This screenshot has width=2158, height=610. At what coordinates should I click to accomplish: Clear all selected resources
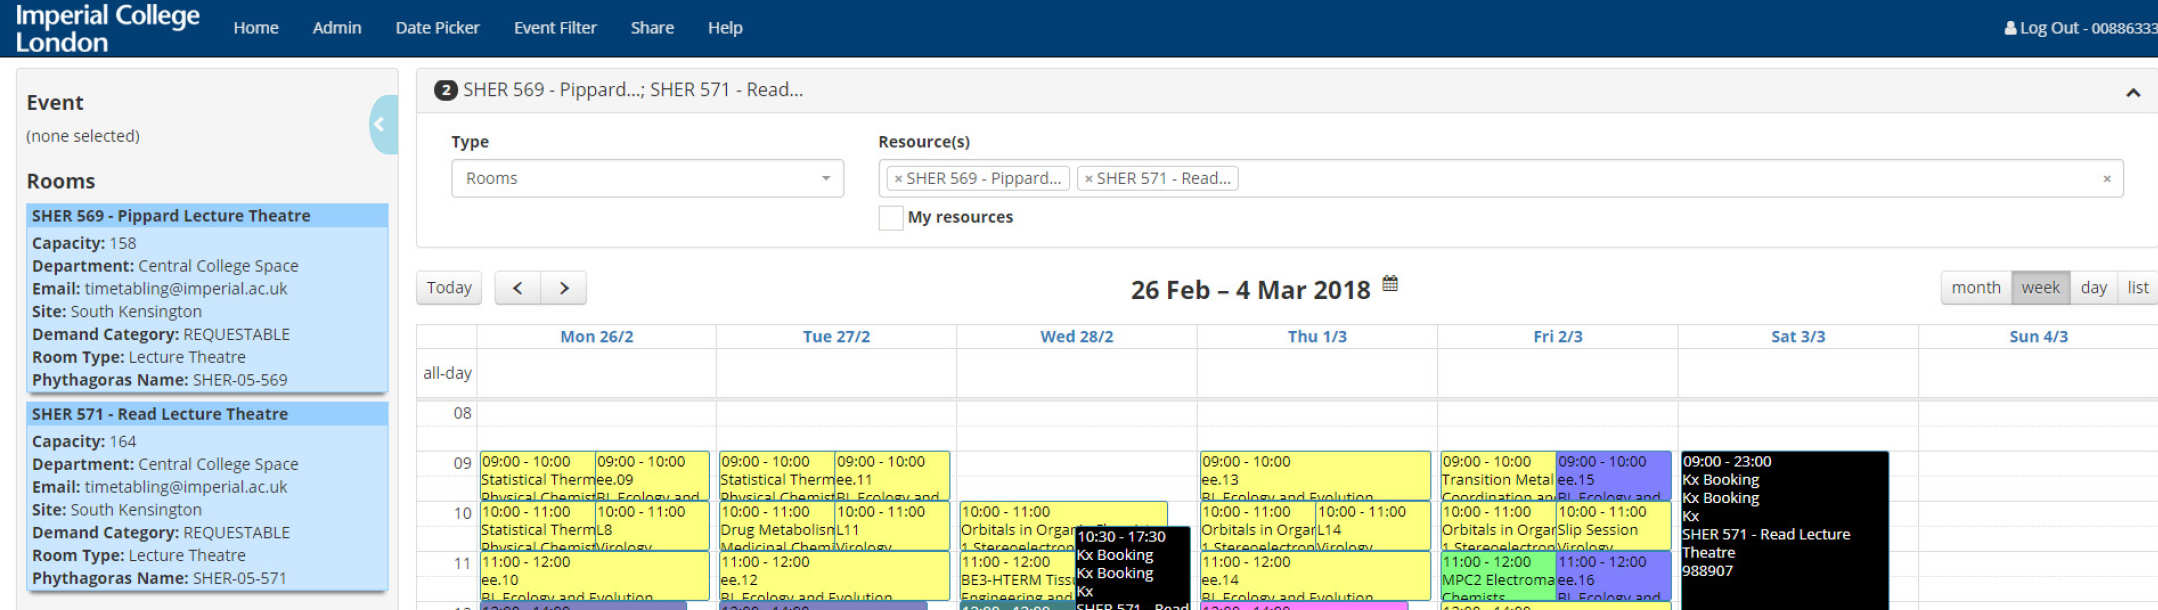(2106, 179)
